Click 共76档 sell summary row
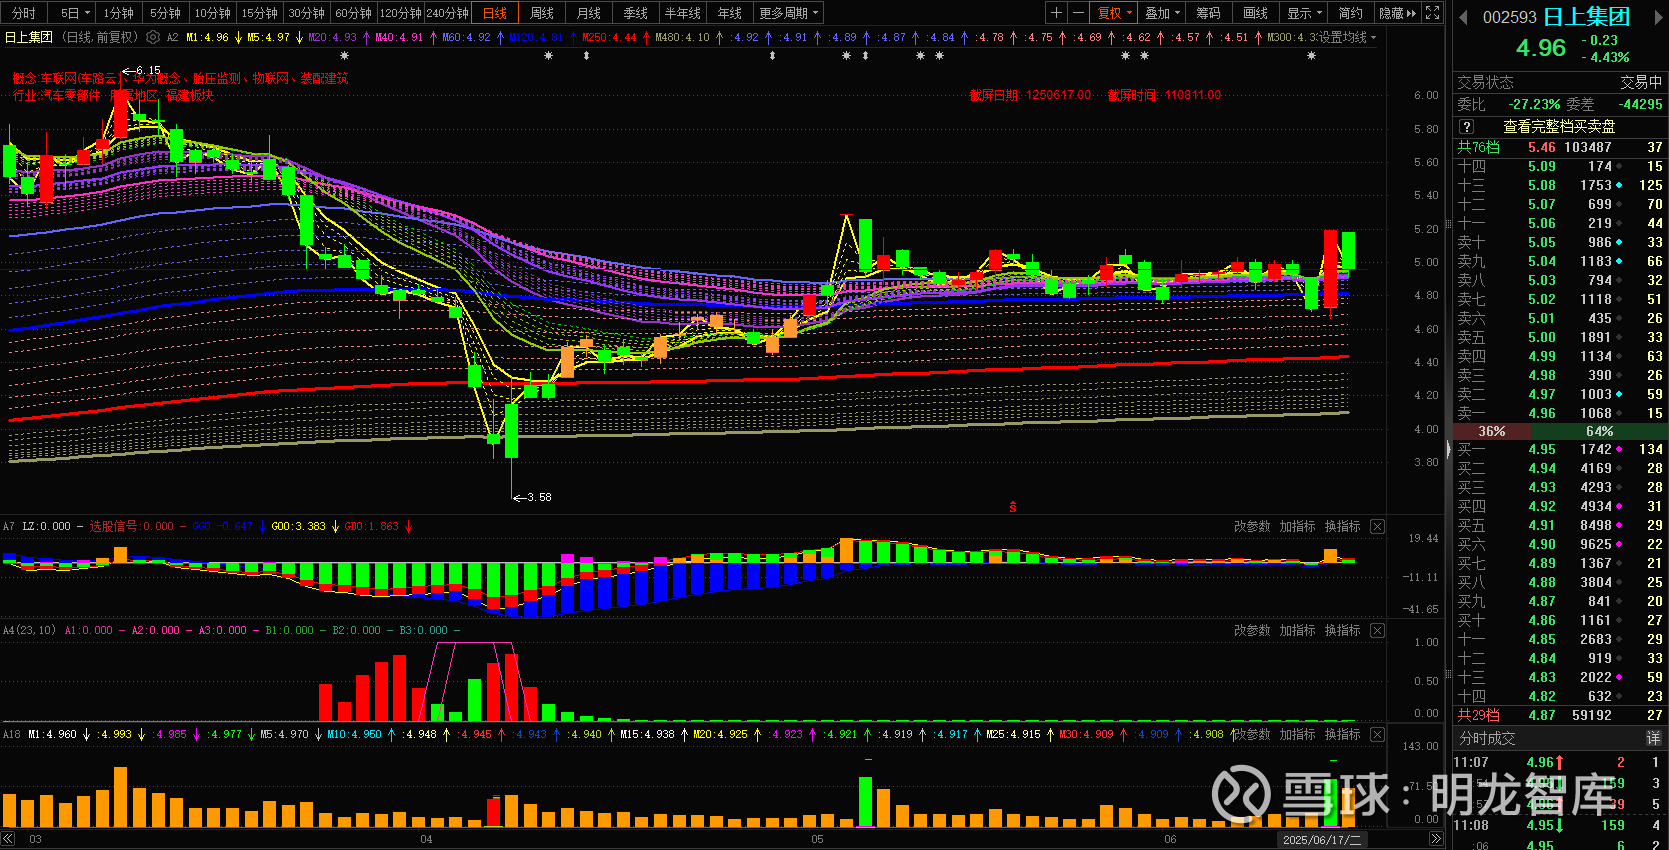This screenshot has width=1669, height=850. (x=1560, y=147)
